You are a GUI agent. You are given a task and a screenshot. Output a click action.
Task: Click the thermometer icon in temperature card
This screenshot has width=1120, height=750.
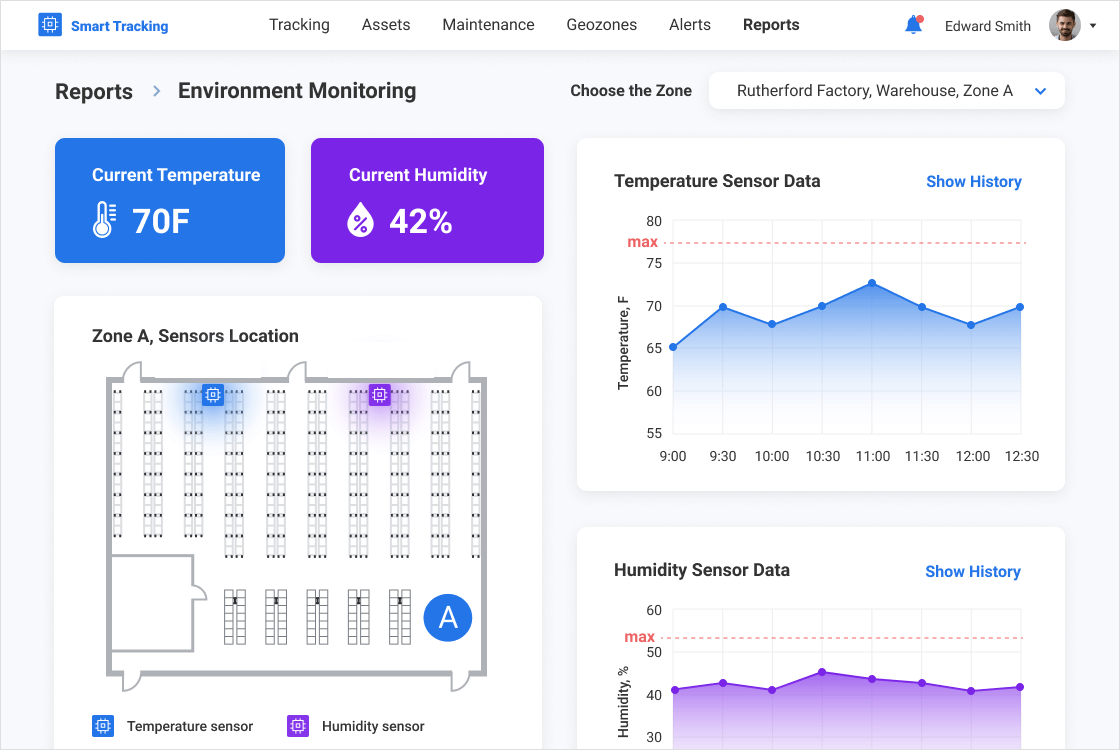point(104,220)
